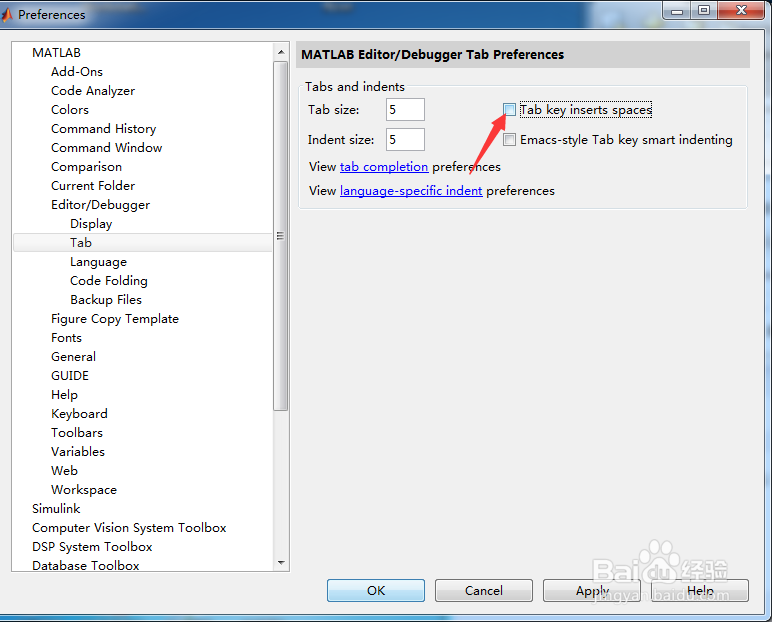
Task: Click the Tab size input field
Action: pyautogui.click(x=405, y=109)
